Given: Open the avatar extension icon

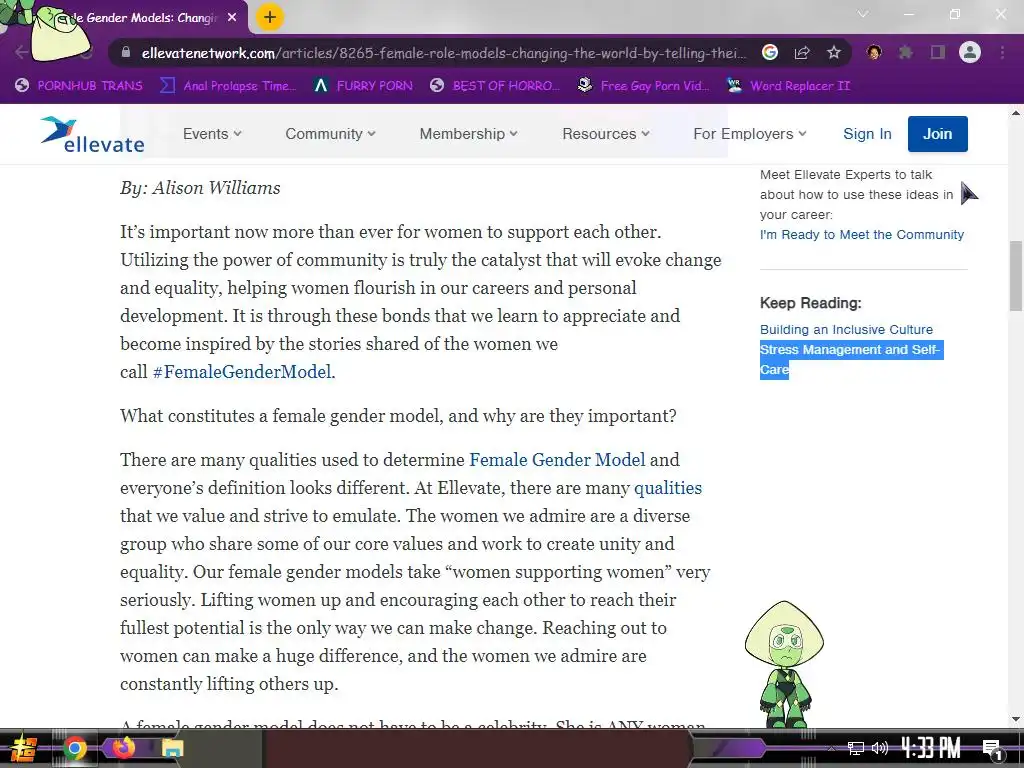Looking at the screenshot, I should tap(874, 52).
